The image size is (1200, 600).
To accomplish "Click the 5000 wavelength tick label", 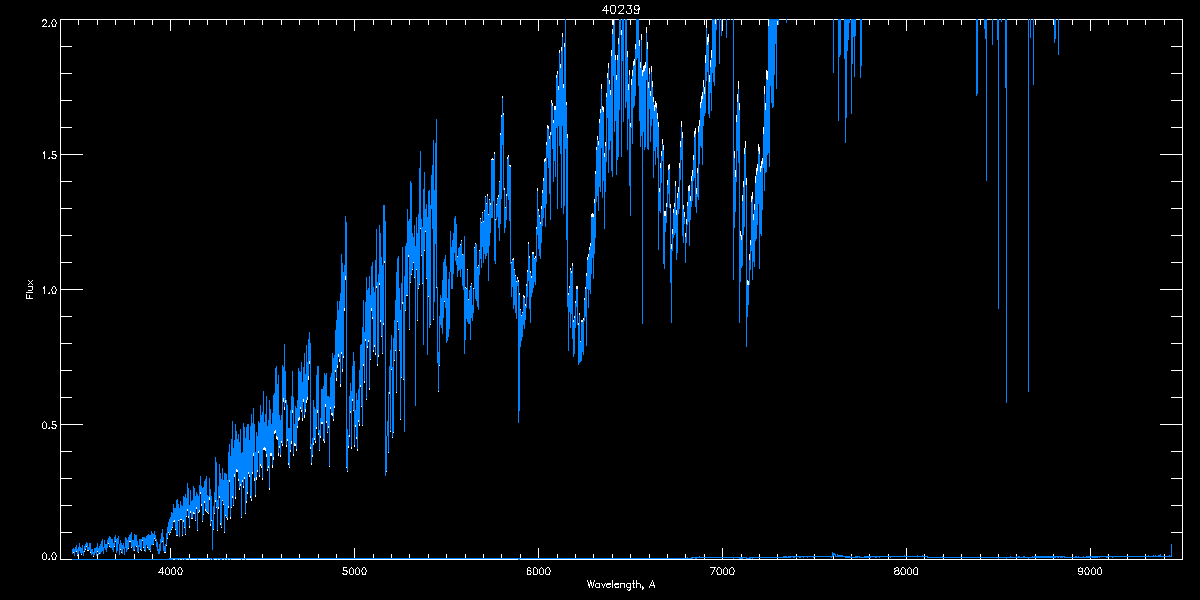I will 354,572.
